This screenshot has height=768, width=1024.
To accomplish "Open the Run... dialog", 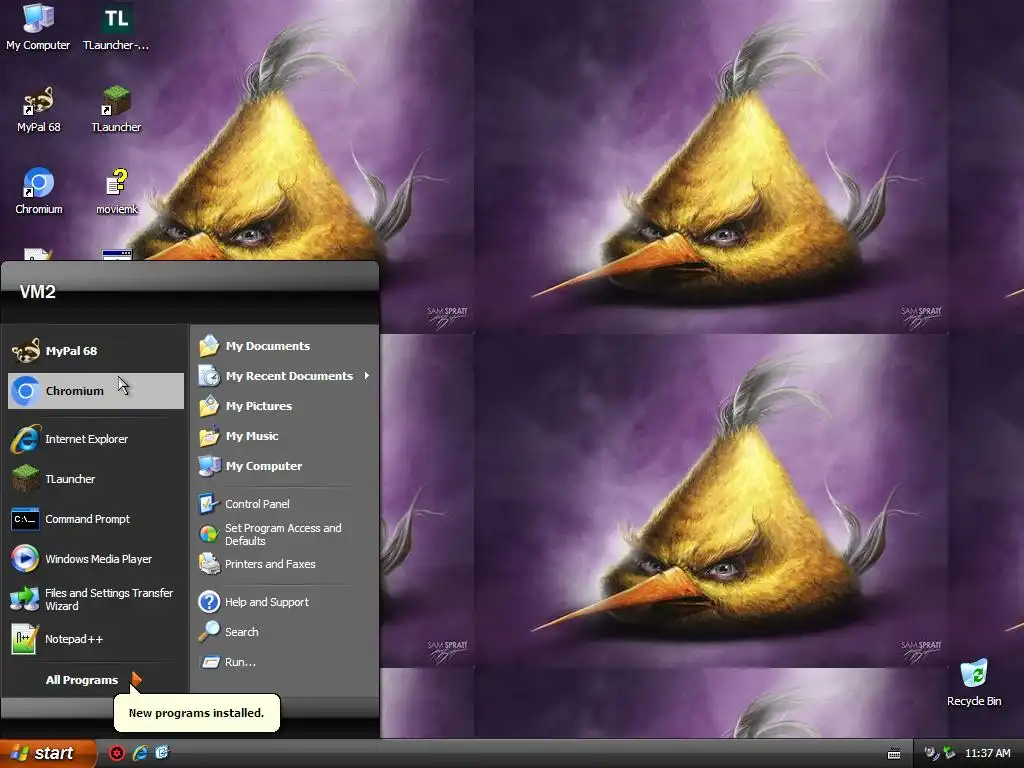I will (285, 662).
